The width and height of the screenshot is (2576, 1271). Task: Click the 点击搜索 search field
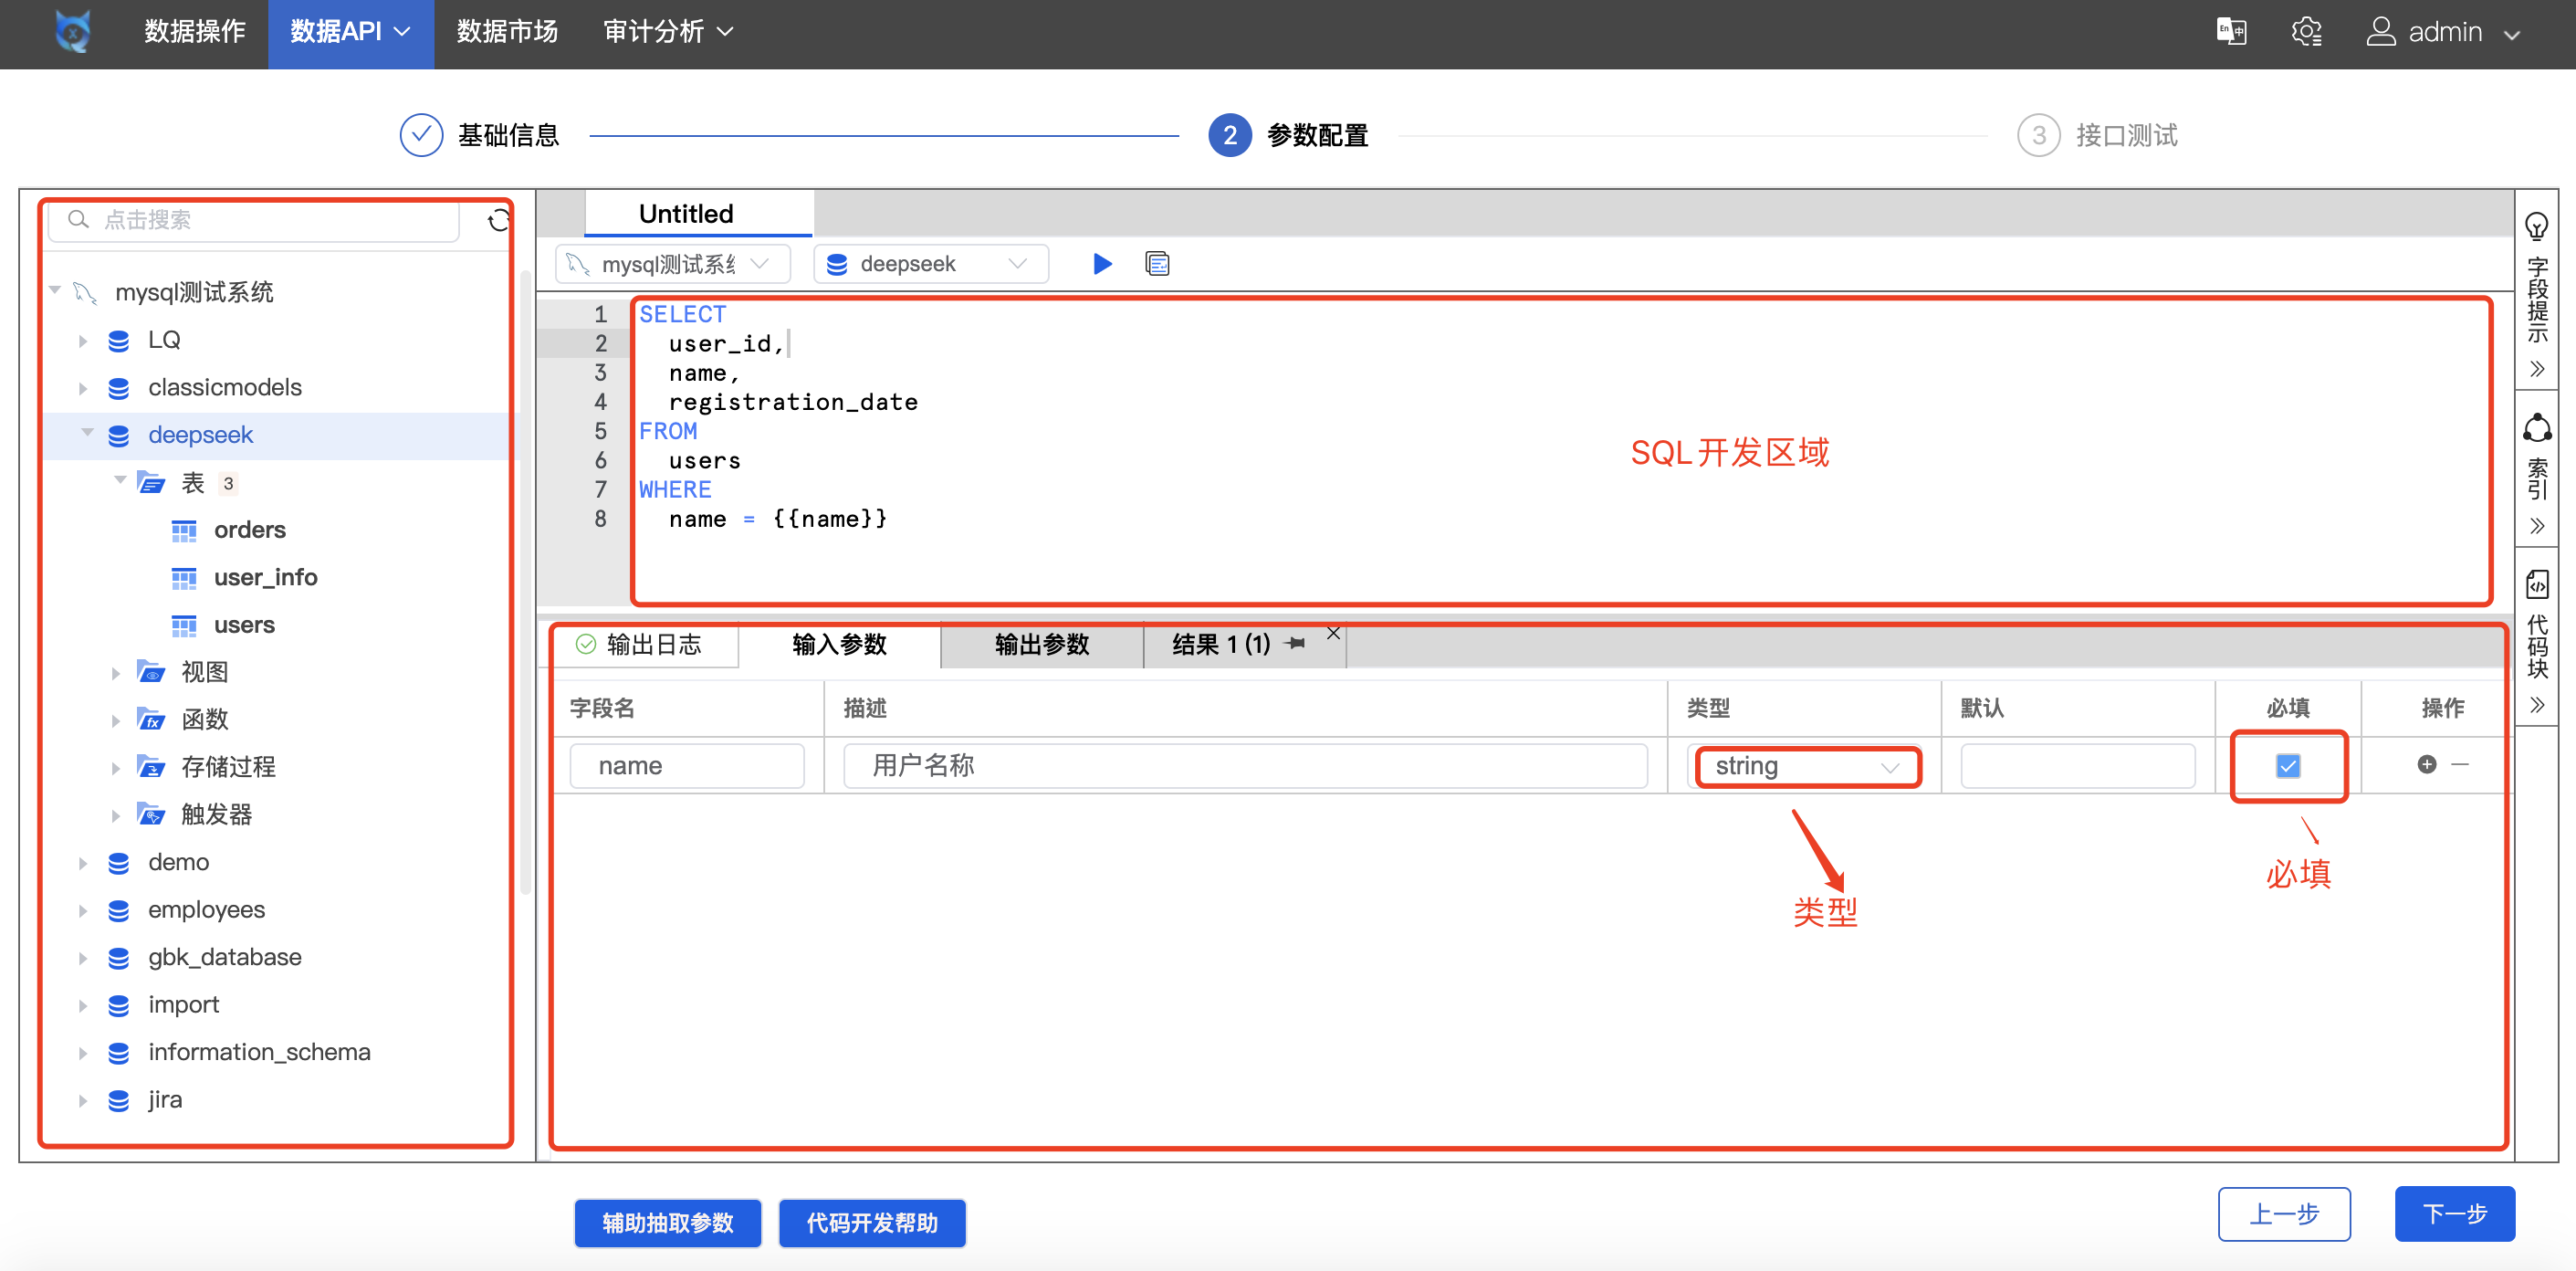[255, 220]
